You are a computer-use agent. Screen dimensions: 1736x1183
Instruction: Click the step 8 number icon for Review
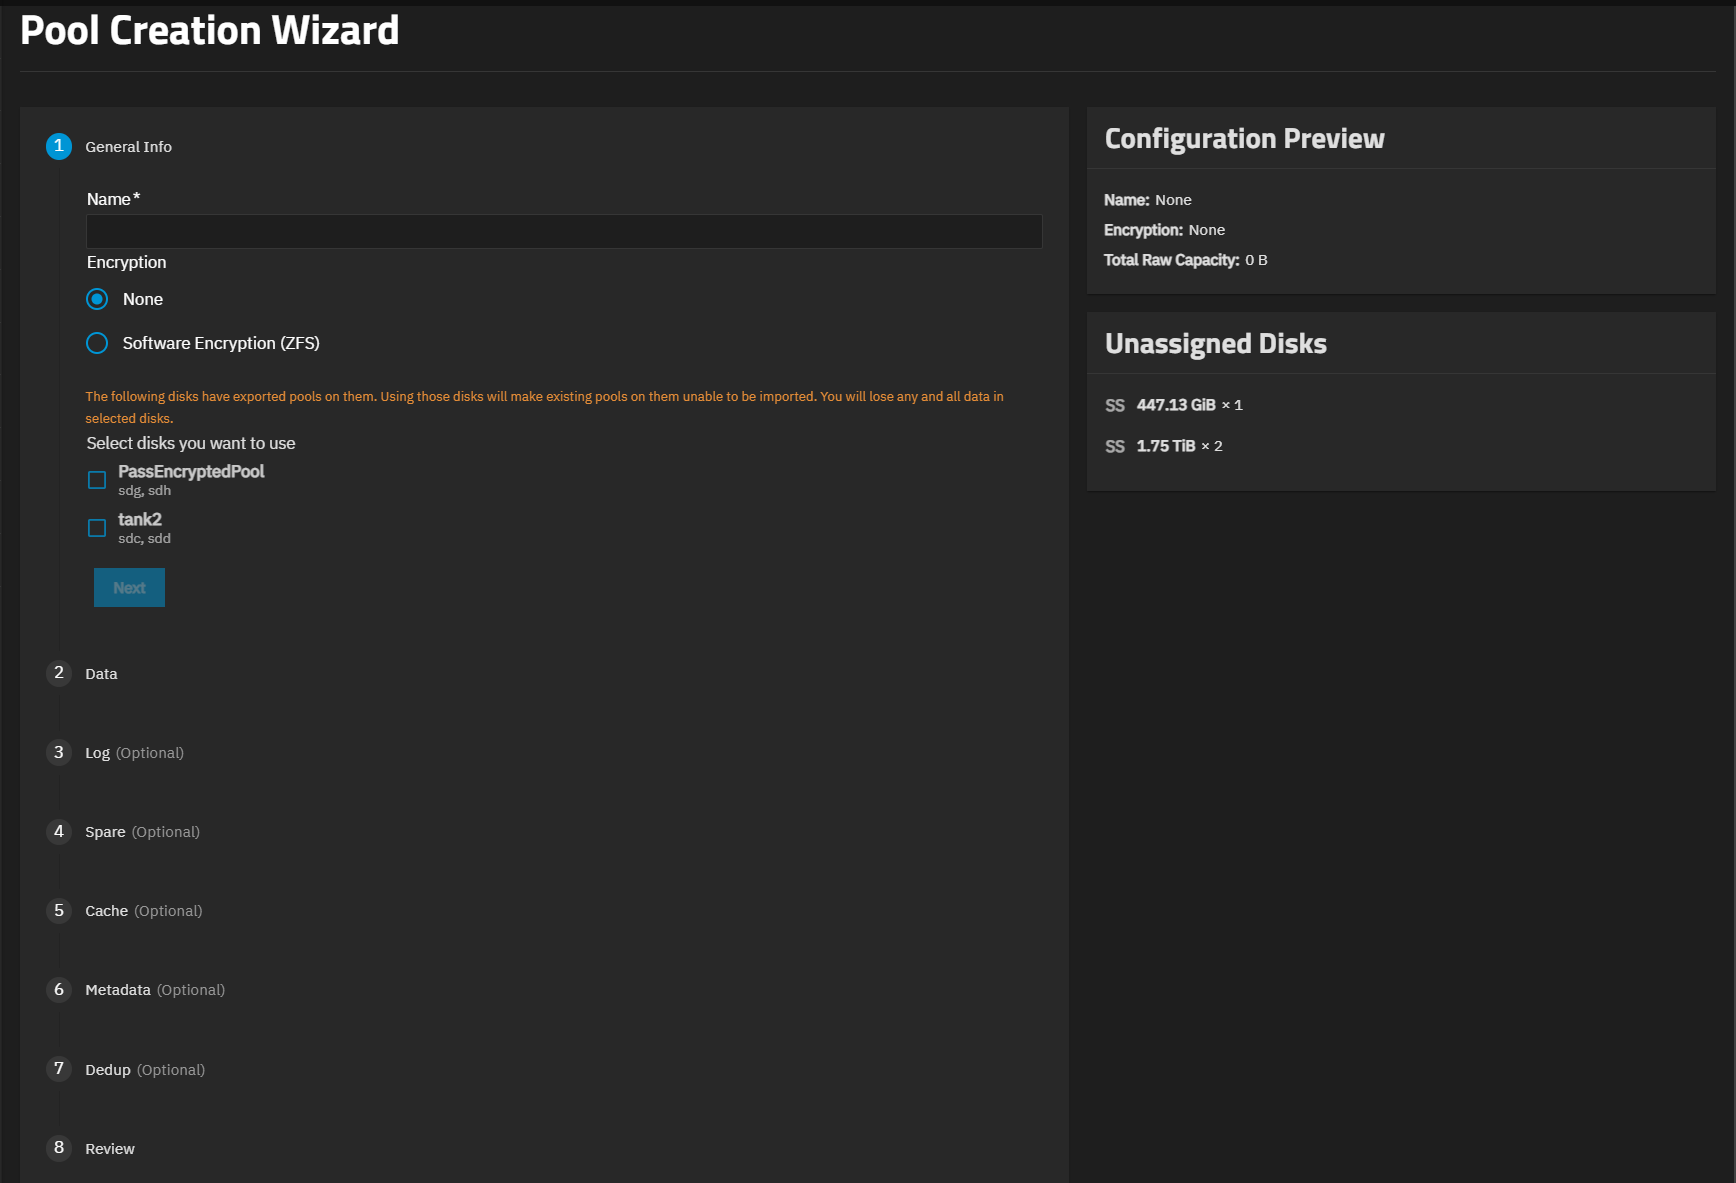tap(59, 1148)
